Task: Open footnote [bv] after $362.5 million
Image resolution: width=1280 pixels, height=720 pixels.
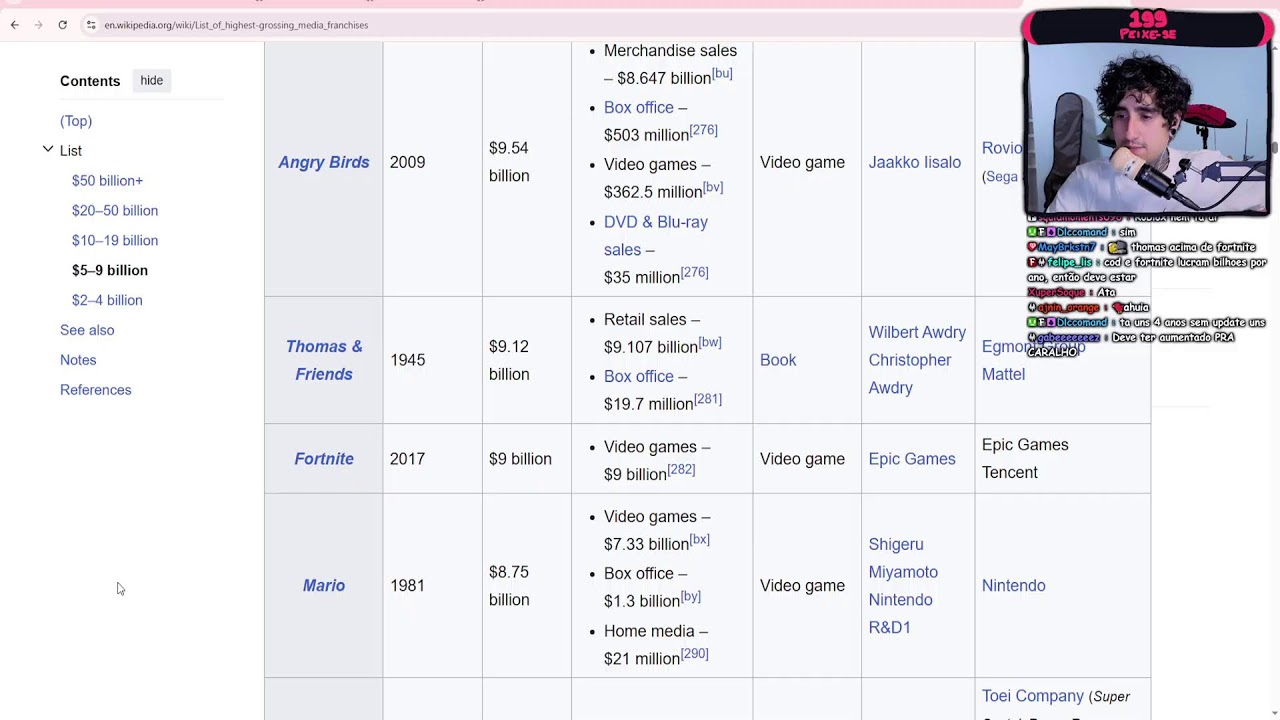Action: pos(713,188)
